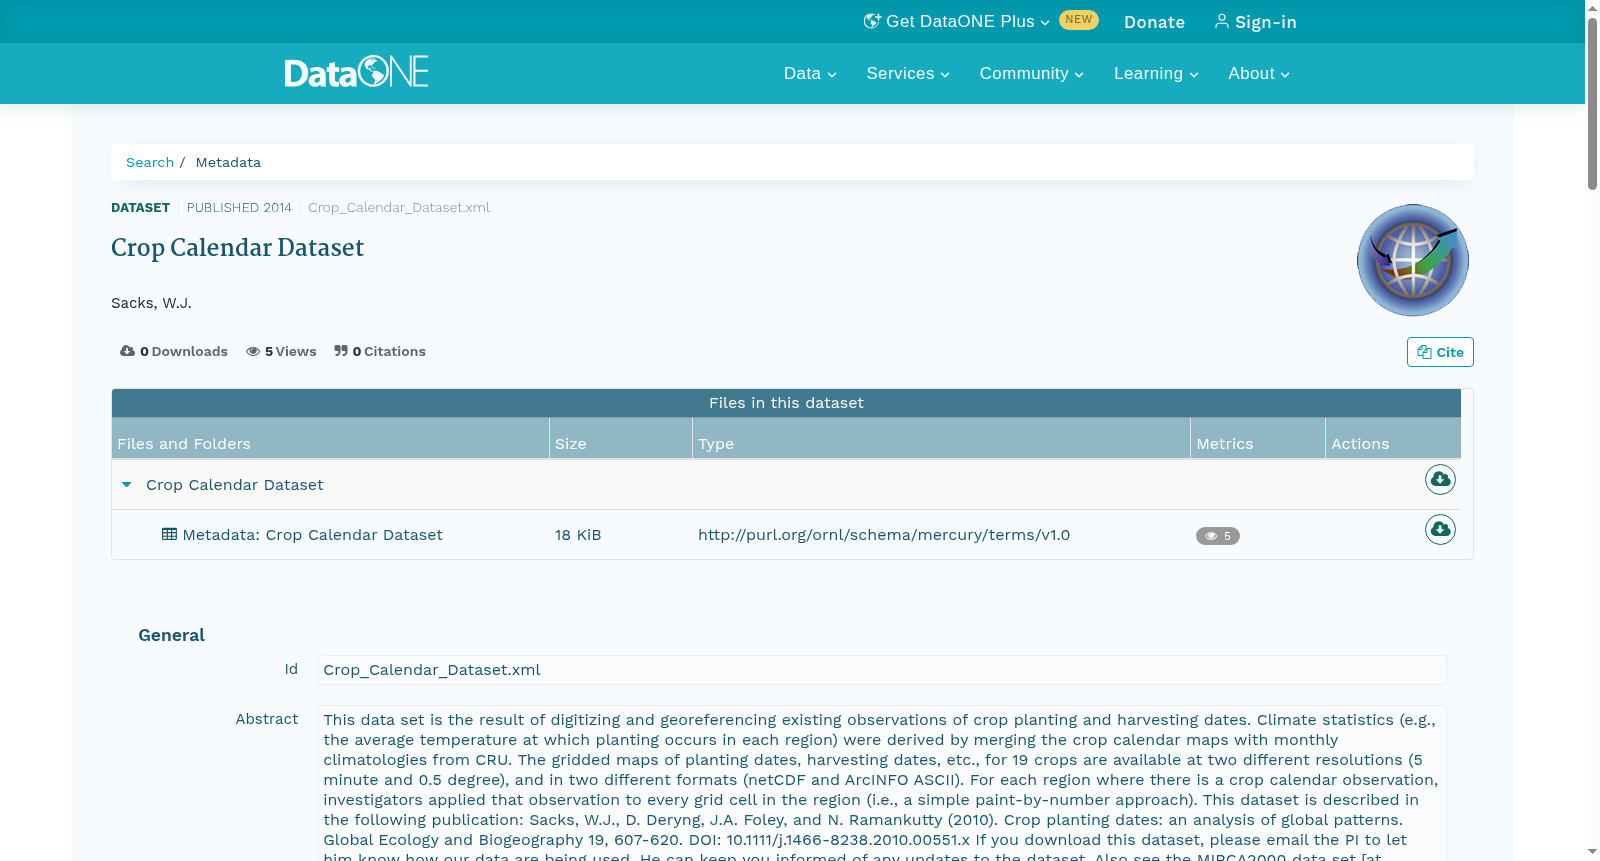Viewport: 1600px width, 861px height.
Task: Open the DataONE logo home link
Action: click(356, 72)
